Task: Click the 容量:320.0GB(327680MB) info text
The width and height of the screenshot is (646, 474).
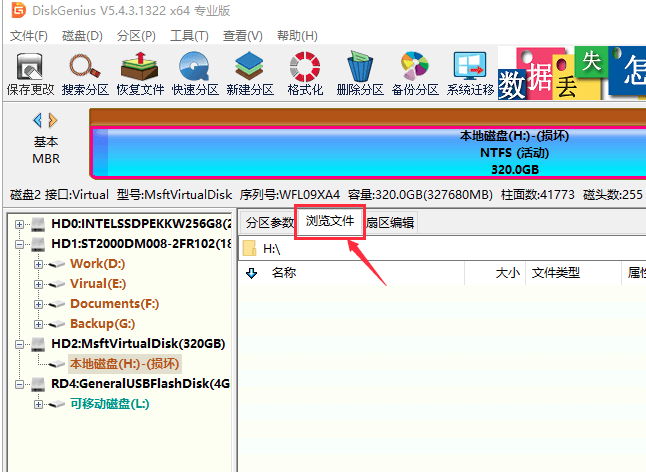Action: pyautogui.click(x=420, y=194)
